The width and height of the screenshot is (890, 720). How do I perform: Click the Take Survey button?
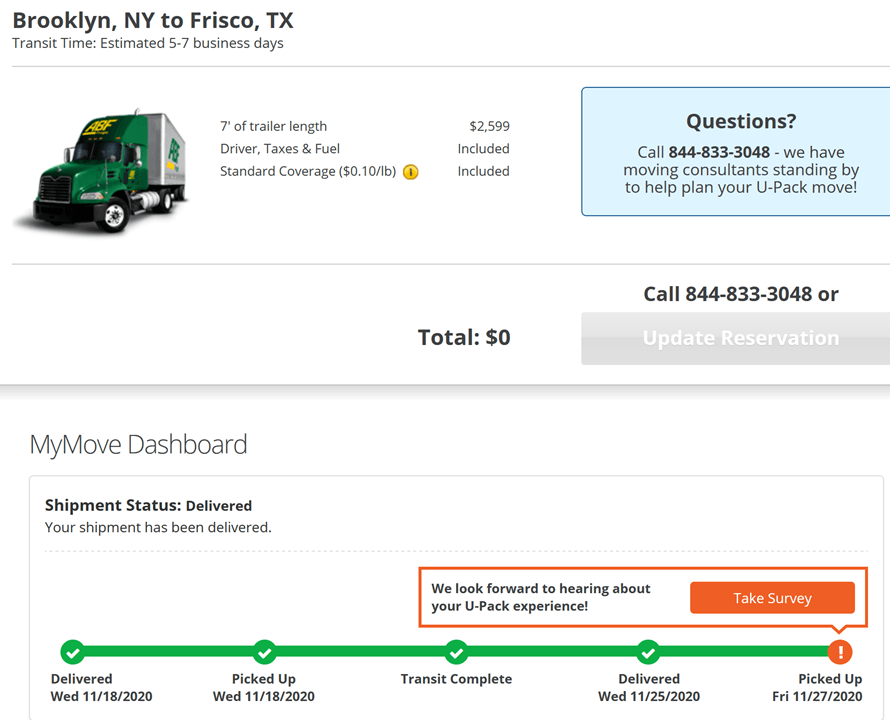coord(772,598)
